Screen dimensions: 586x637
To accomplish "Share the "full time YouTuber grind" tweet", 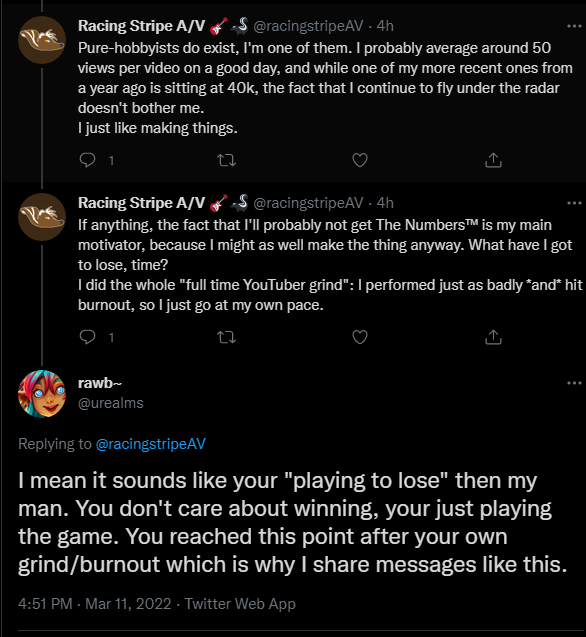I will [493, 337].
